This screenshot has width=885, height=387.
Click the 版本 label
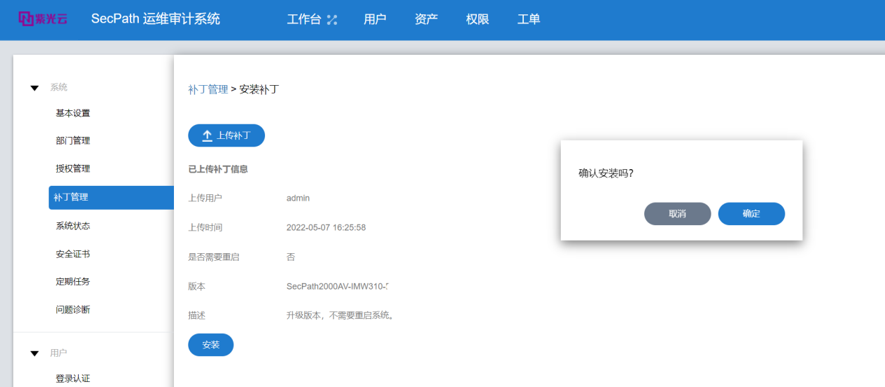coord(196,287)
